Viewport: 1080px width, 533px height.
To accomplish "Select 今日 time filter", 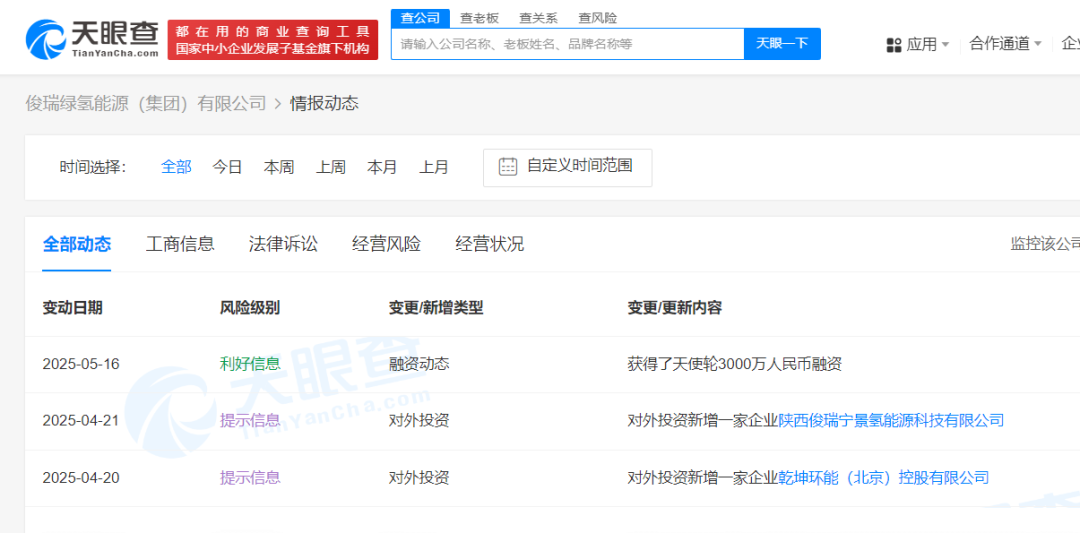I will click(227, 167).
